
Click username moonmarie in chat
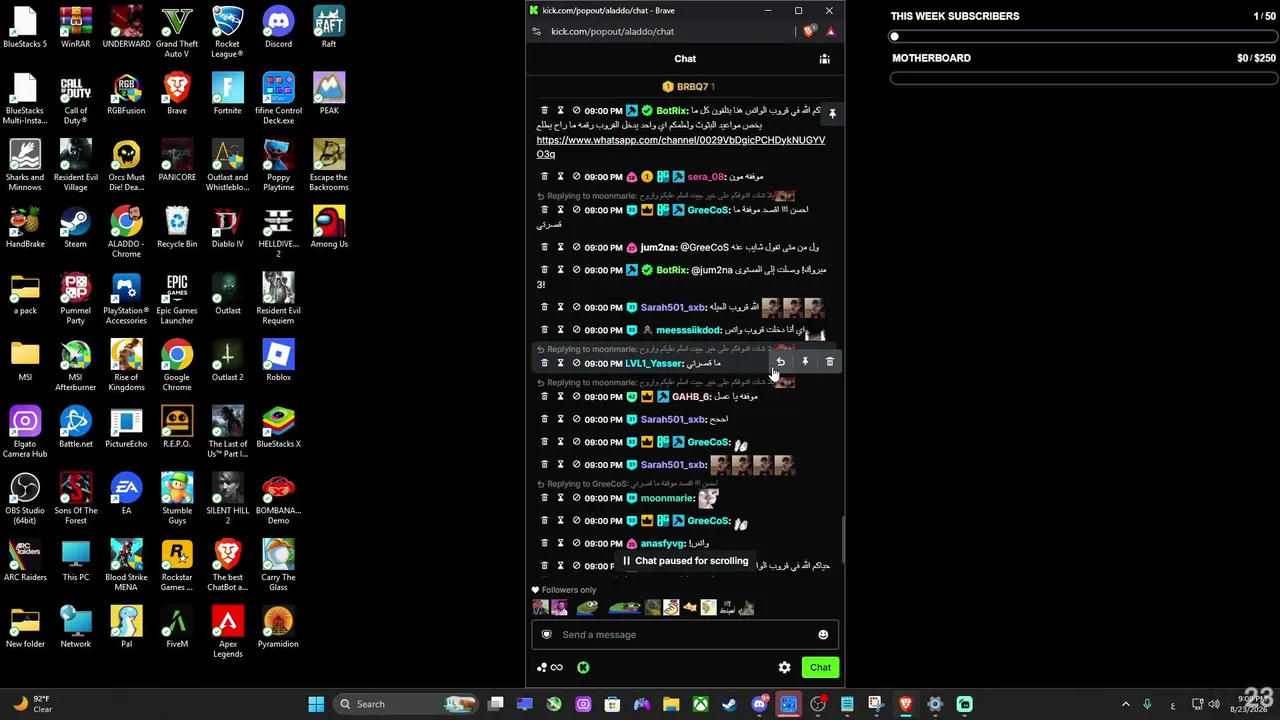667,498
